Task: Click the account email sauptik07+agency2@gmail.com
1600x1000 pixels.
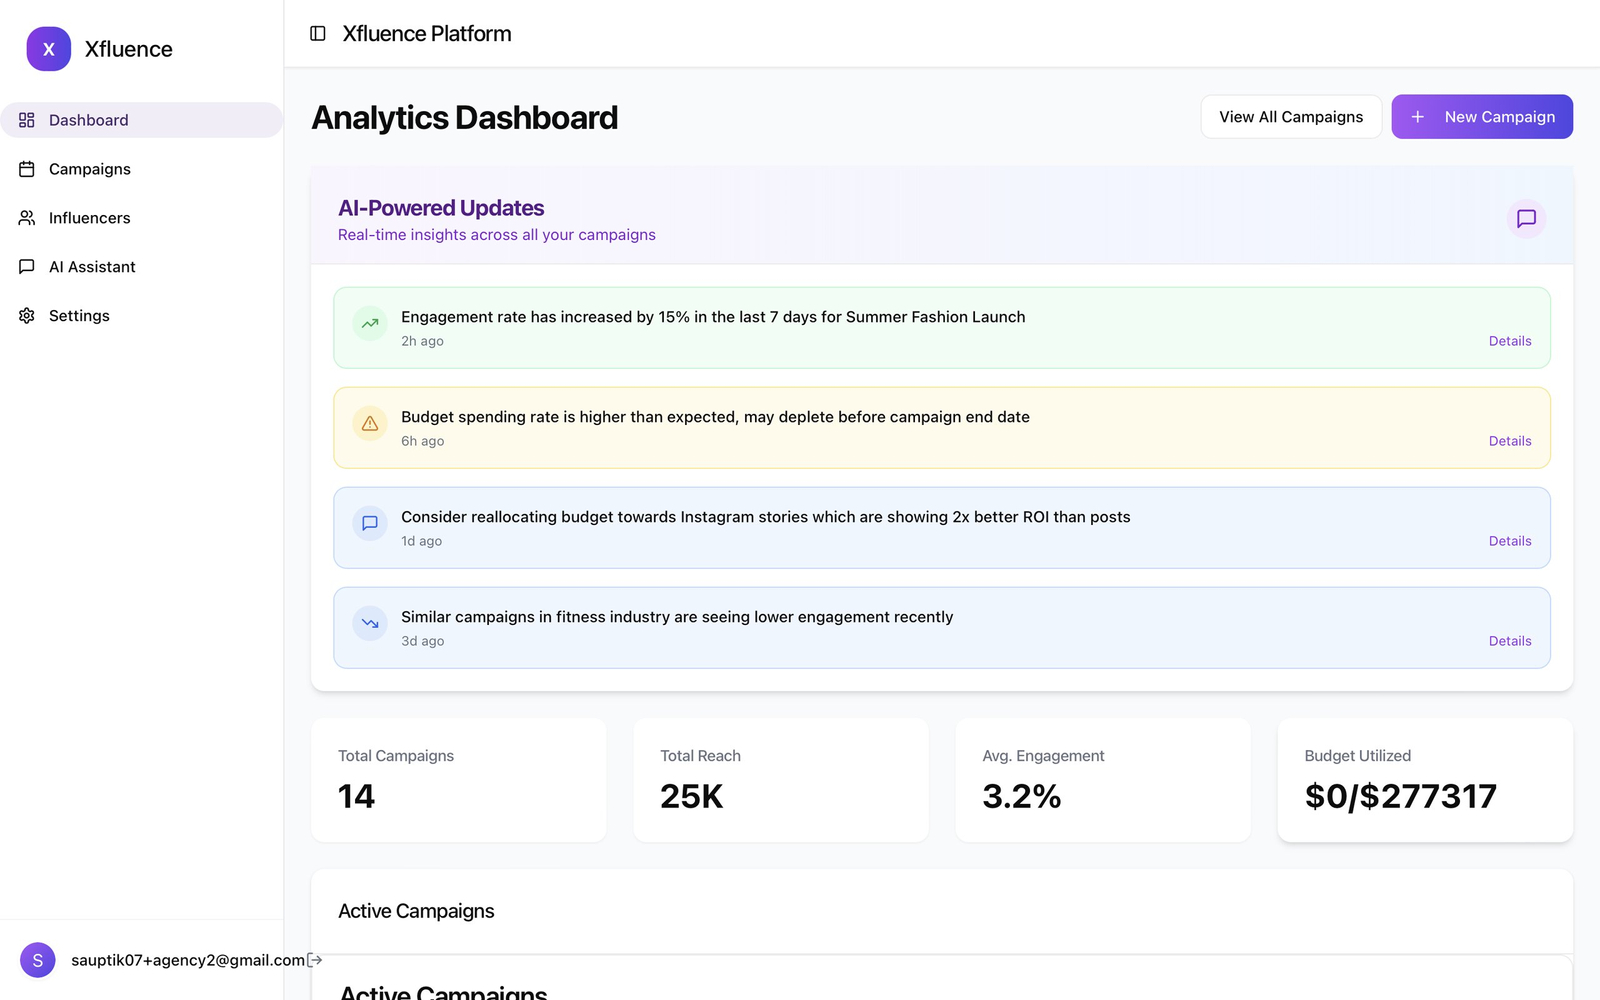Action: 188,960
